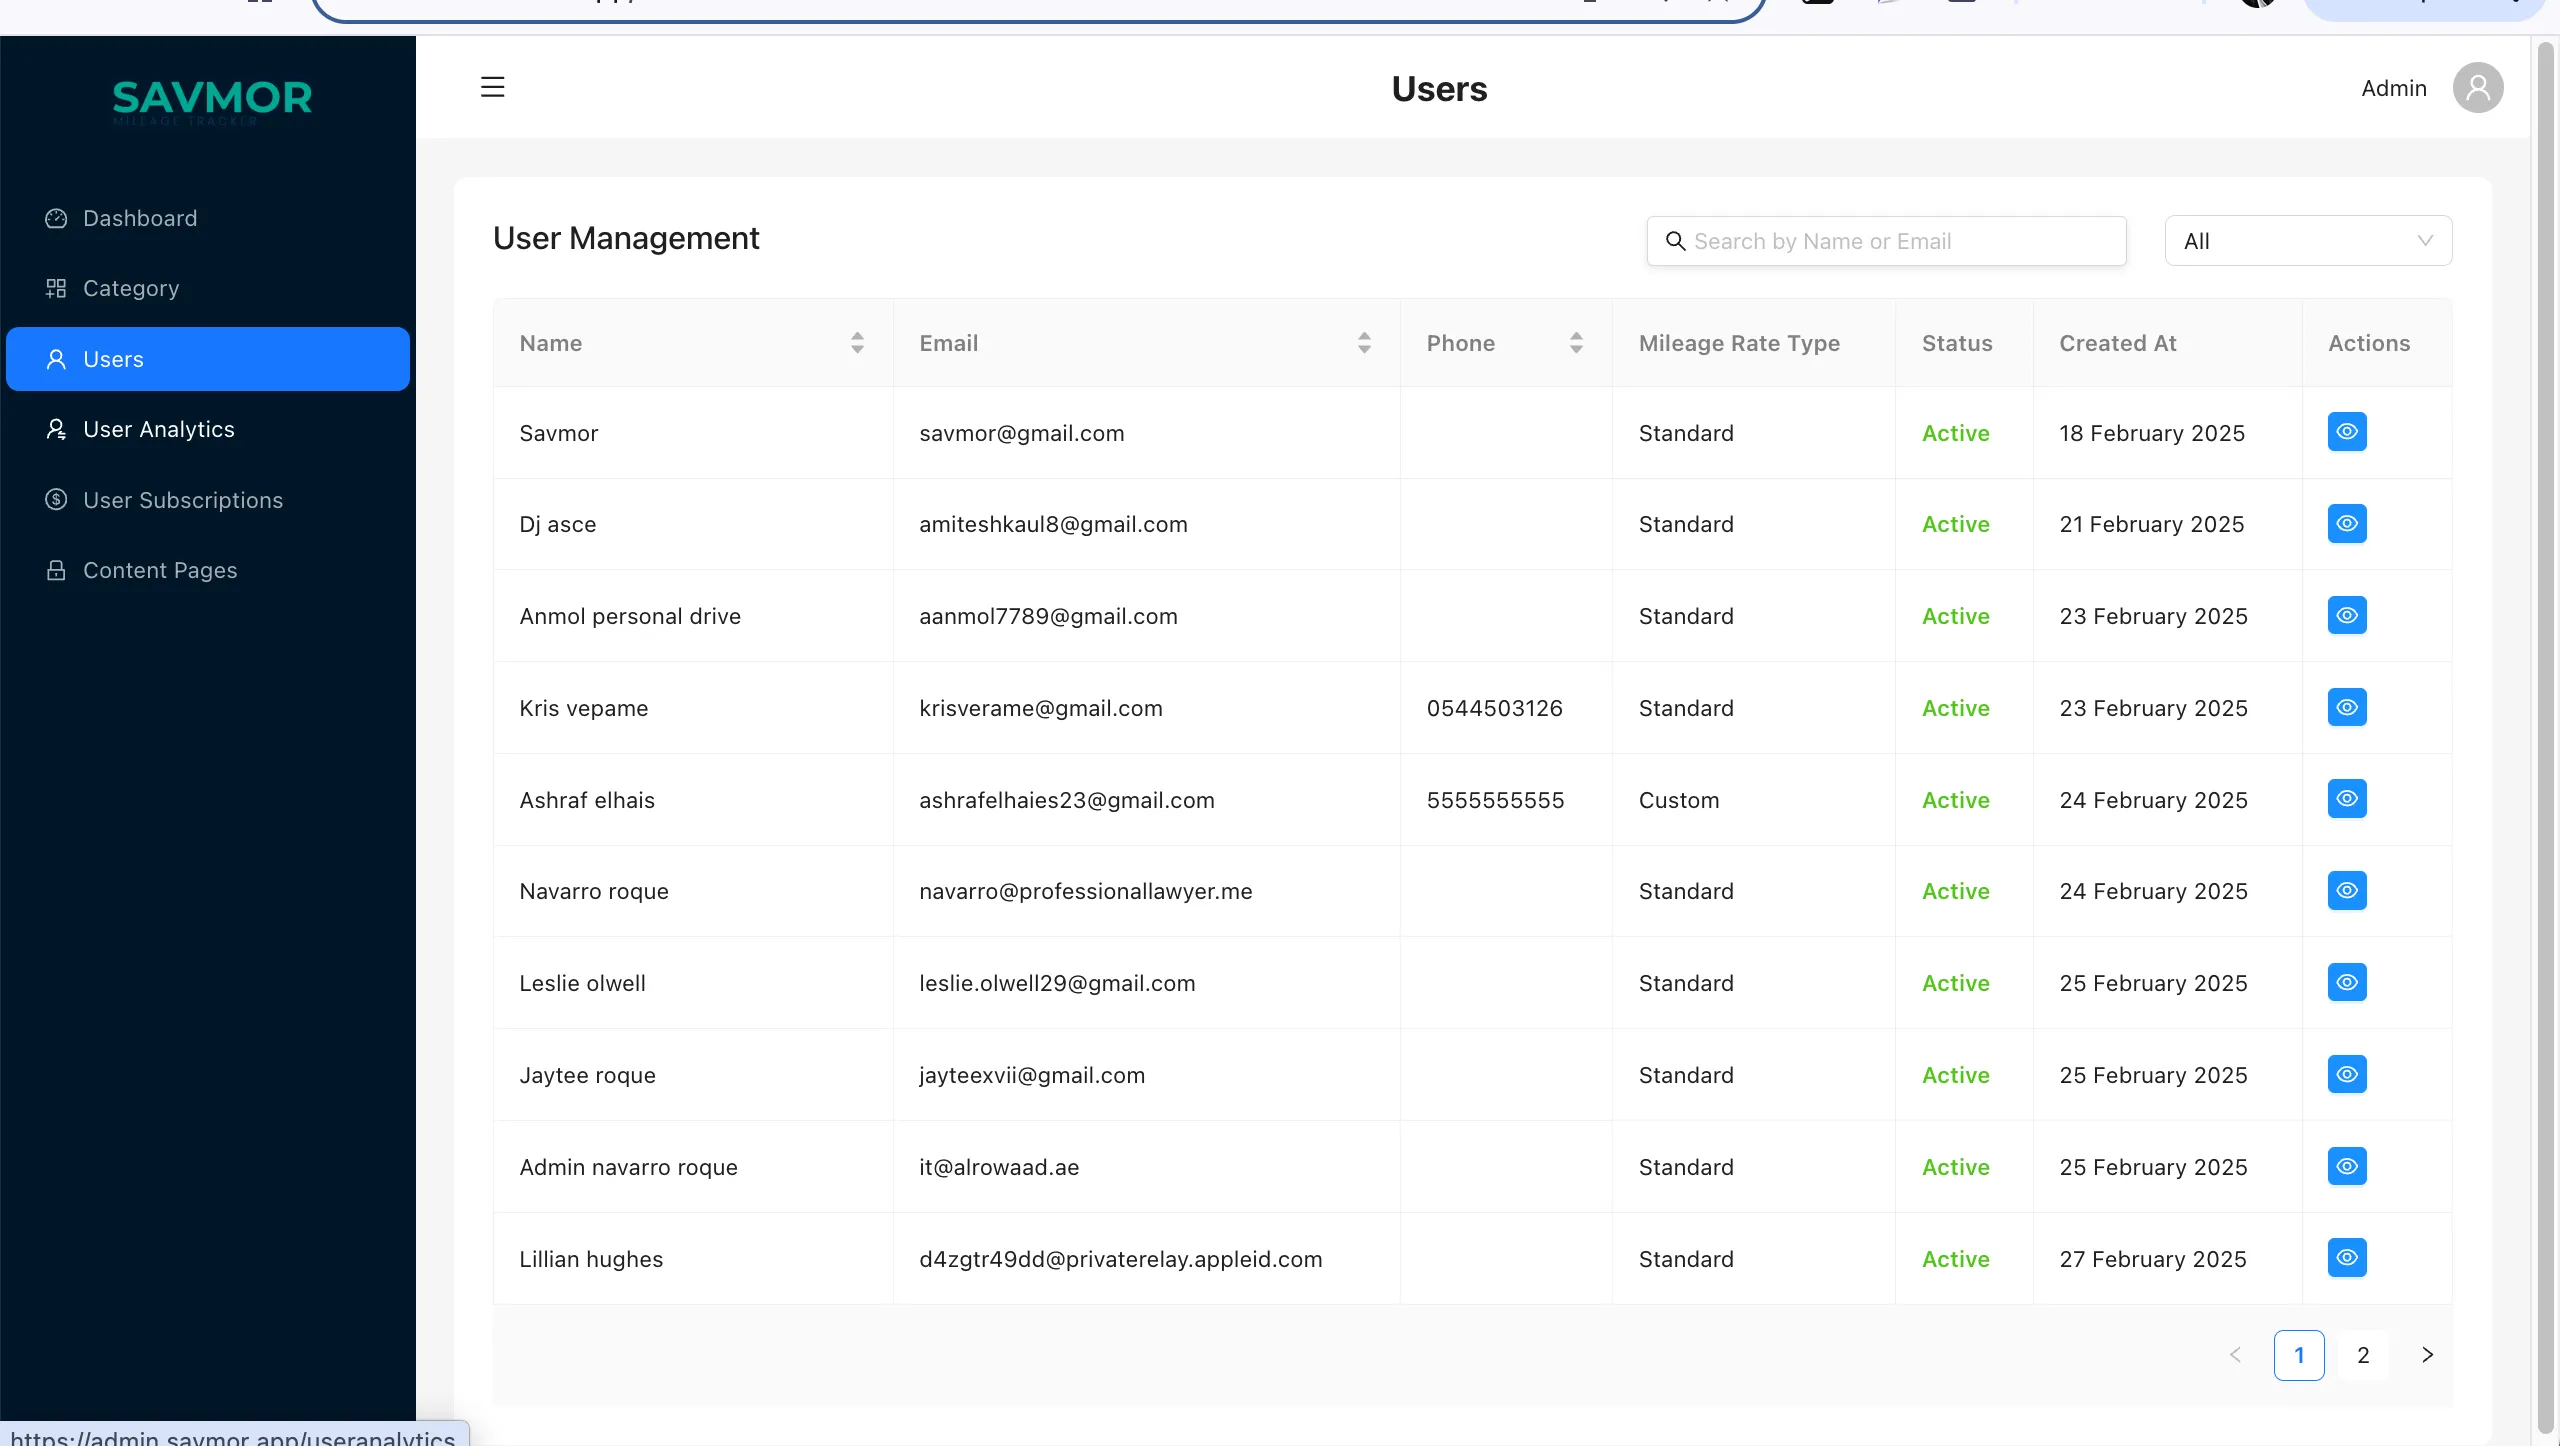This screenshot has width=2560, height=1446.
Task: Click the SAVMOR logo
Action: point(212,99)
